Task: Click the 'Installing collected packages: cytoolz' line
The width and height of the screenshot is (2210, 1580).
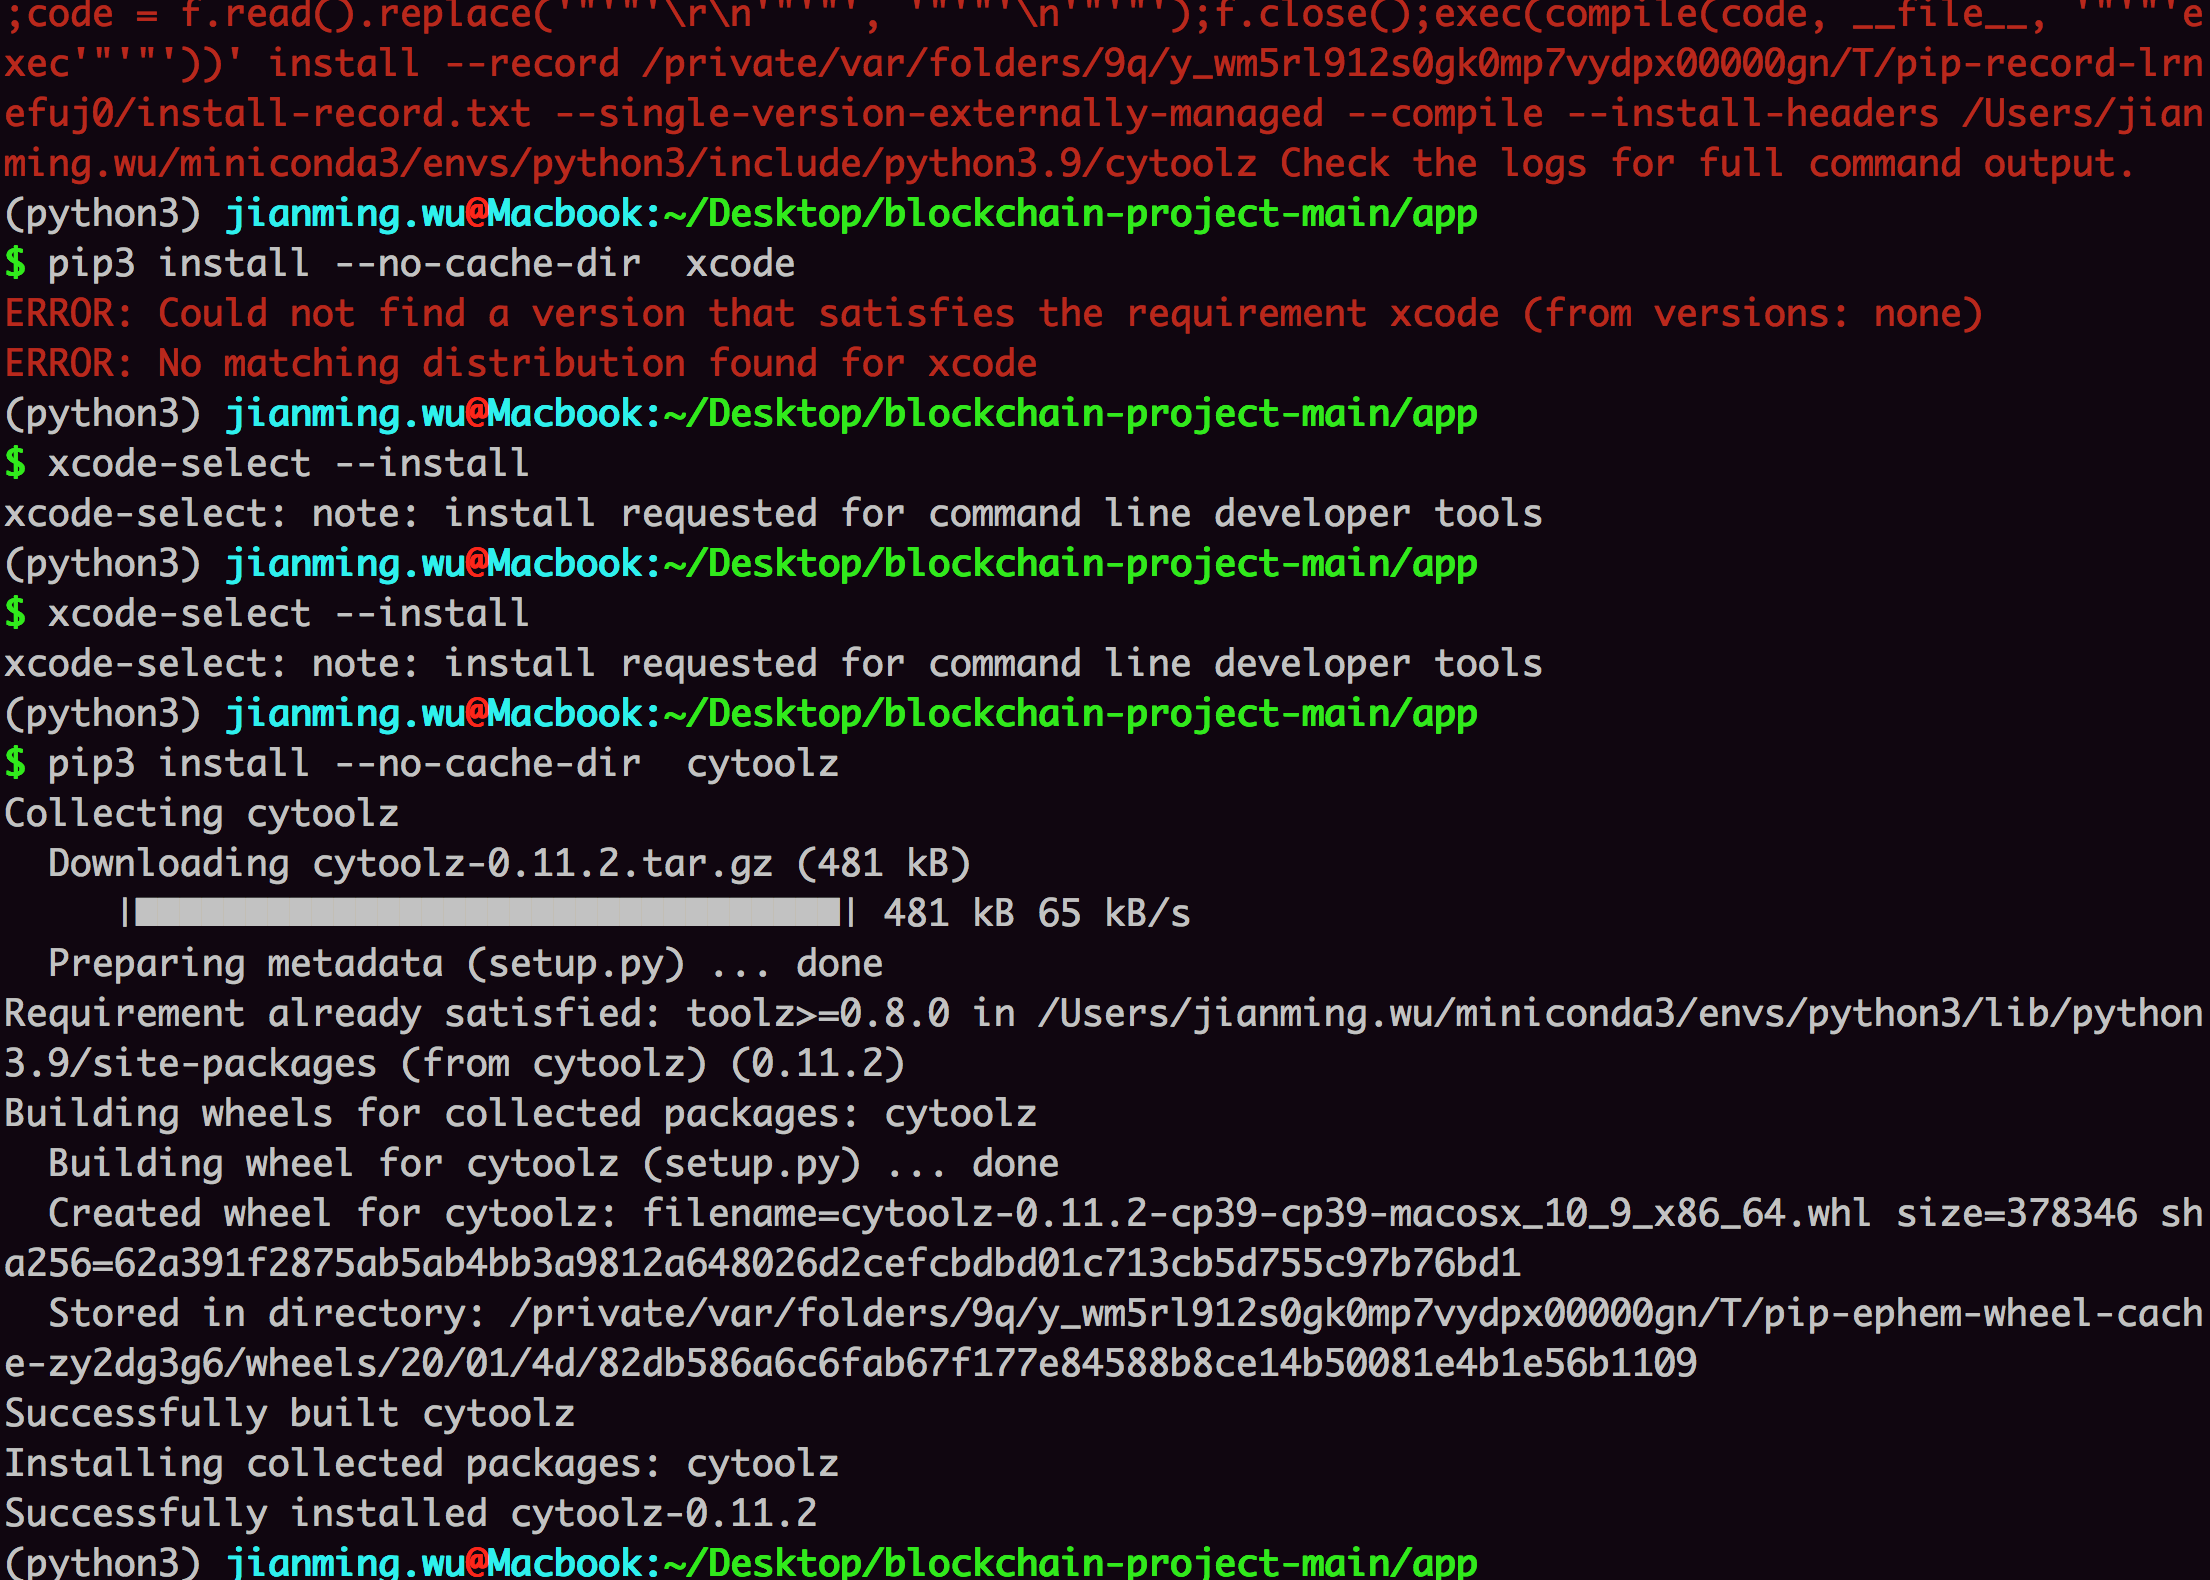Action: (420, 1464)
